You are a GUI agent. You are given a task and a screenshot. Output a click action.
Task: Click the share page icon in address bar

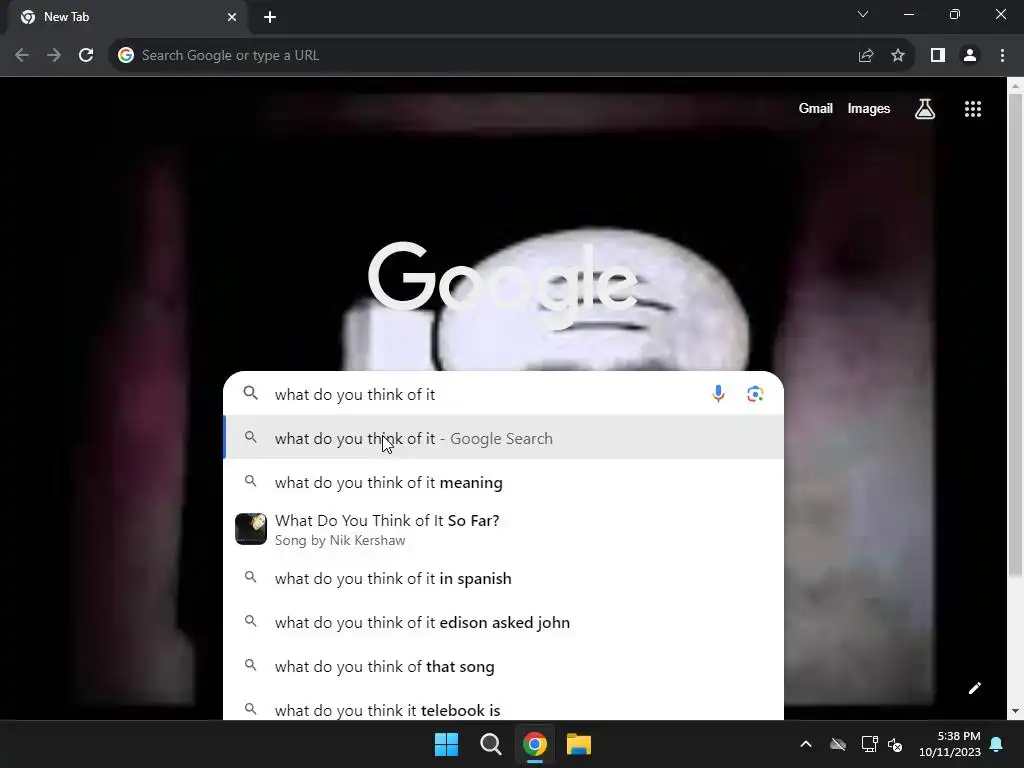[866, 56]
